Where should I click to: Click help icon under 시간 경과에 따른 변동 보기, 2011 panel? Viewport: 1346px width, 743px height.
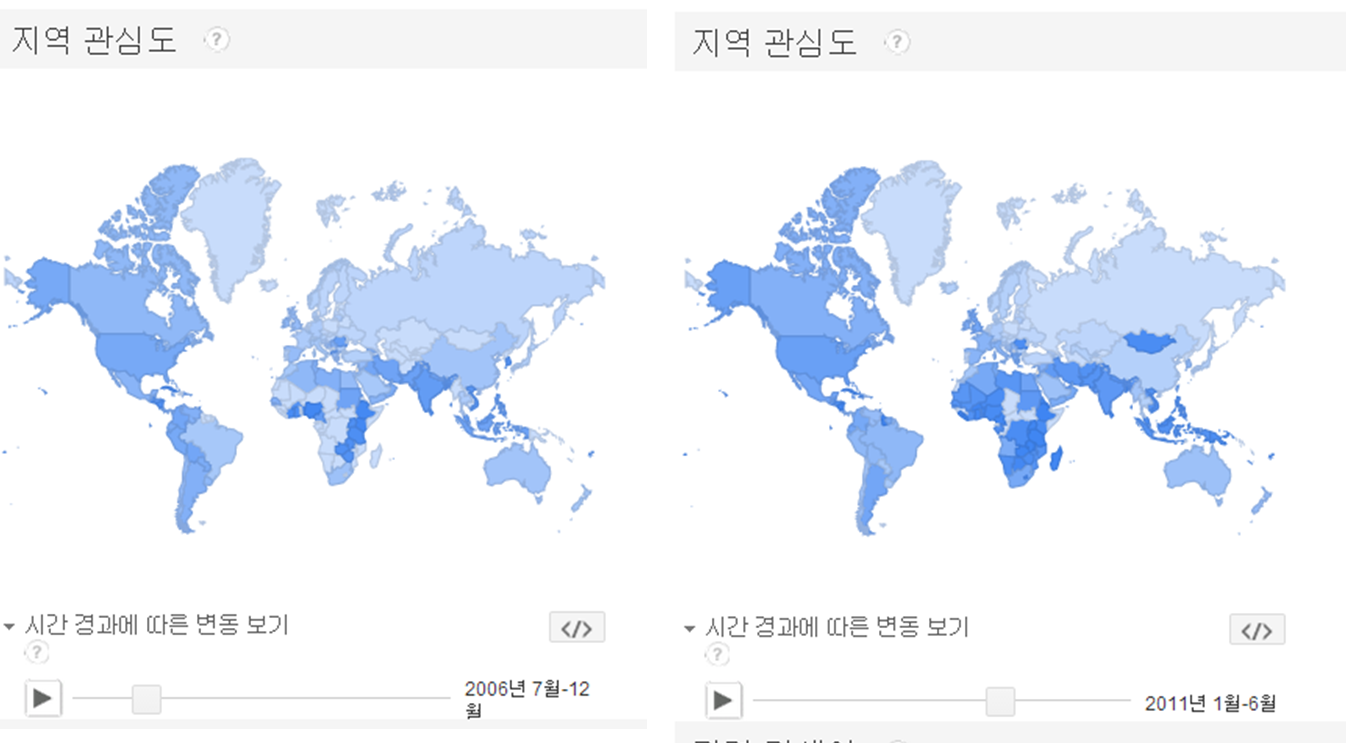[x=717, y=655]
